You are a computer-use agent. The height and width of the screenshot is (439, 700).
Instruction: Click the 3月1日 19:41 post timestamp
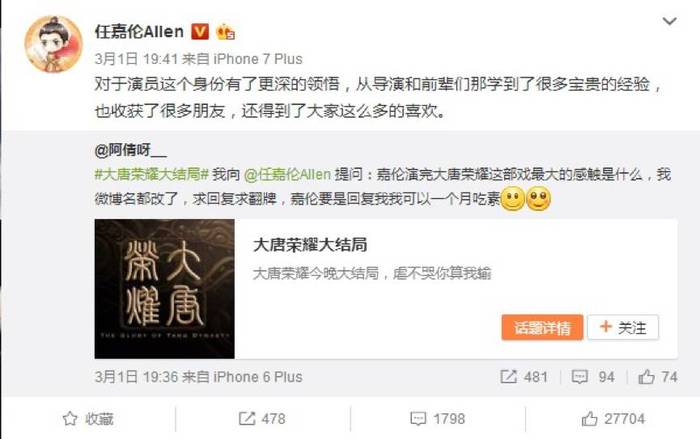coord(136,59)
